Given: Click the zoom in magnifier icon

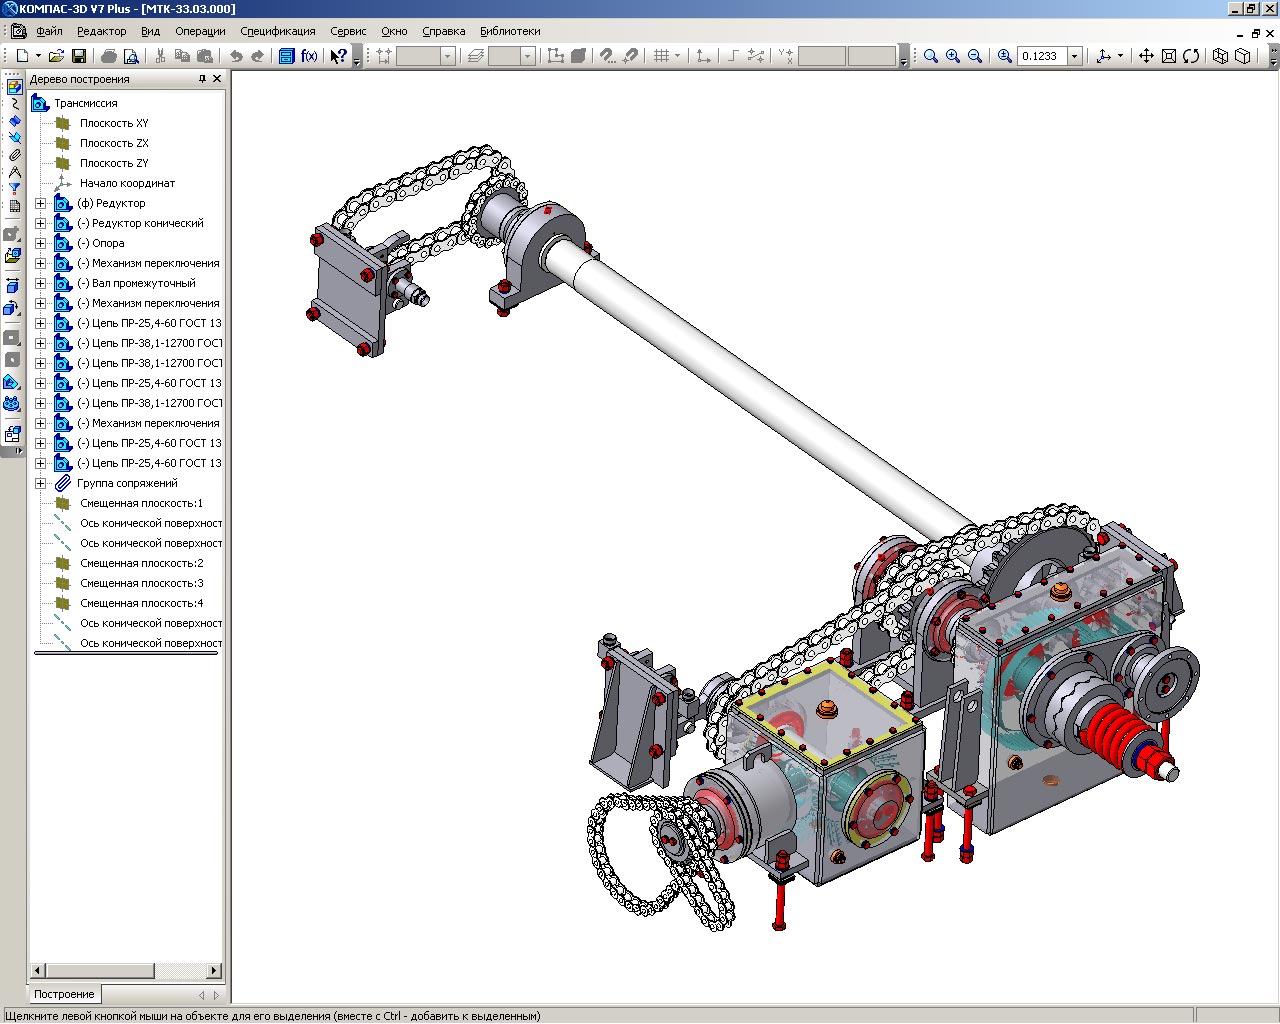Looking at the screenshot, I should [953, 56].
